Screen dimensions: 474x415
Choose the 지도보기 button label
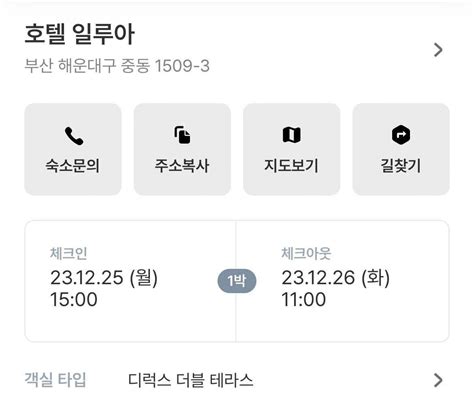click(291, 165)
